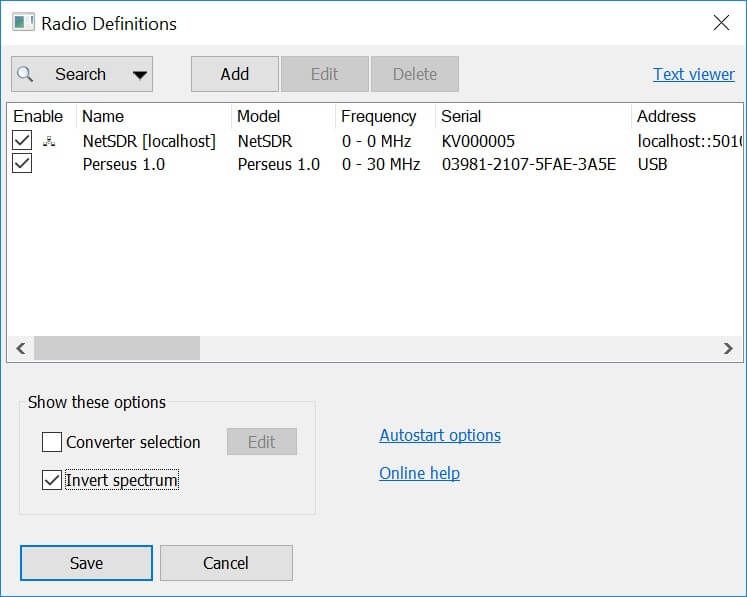This screenshot has width=747, height=597.
Task: Click the network icon beside NetSDR [localhost]
Action: click(x=49, y=142)
